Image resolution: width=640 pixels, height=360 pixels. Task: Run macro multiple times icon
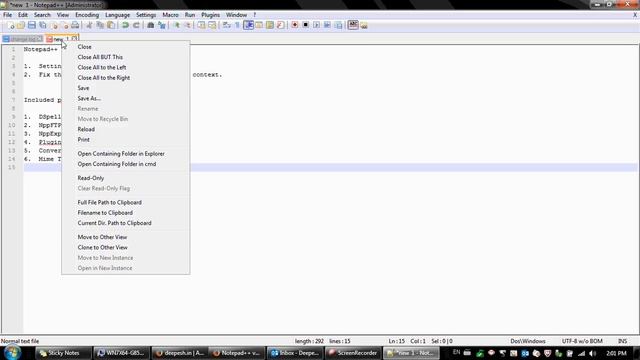[x=327, y=25]
